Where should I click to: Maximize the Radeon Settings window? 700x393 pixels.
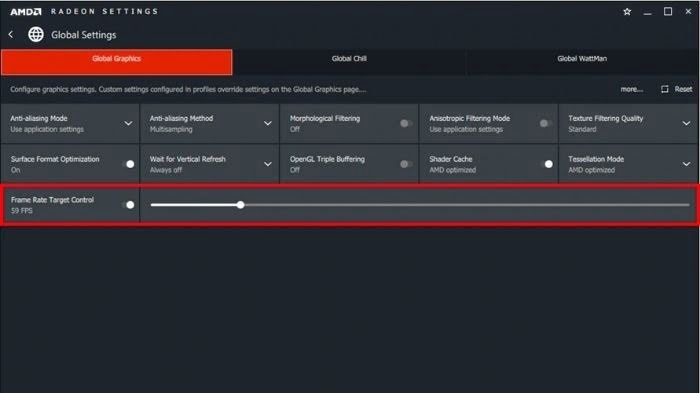pos(668,12)
